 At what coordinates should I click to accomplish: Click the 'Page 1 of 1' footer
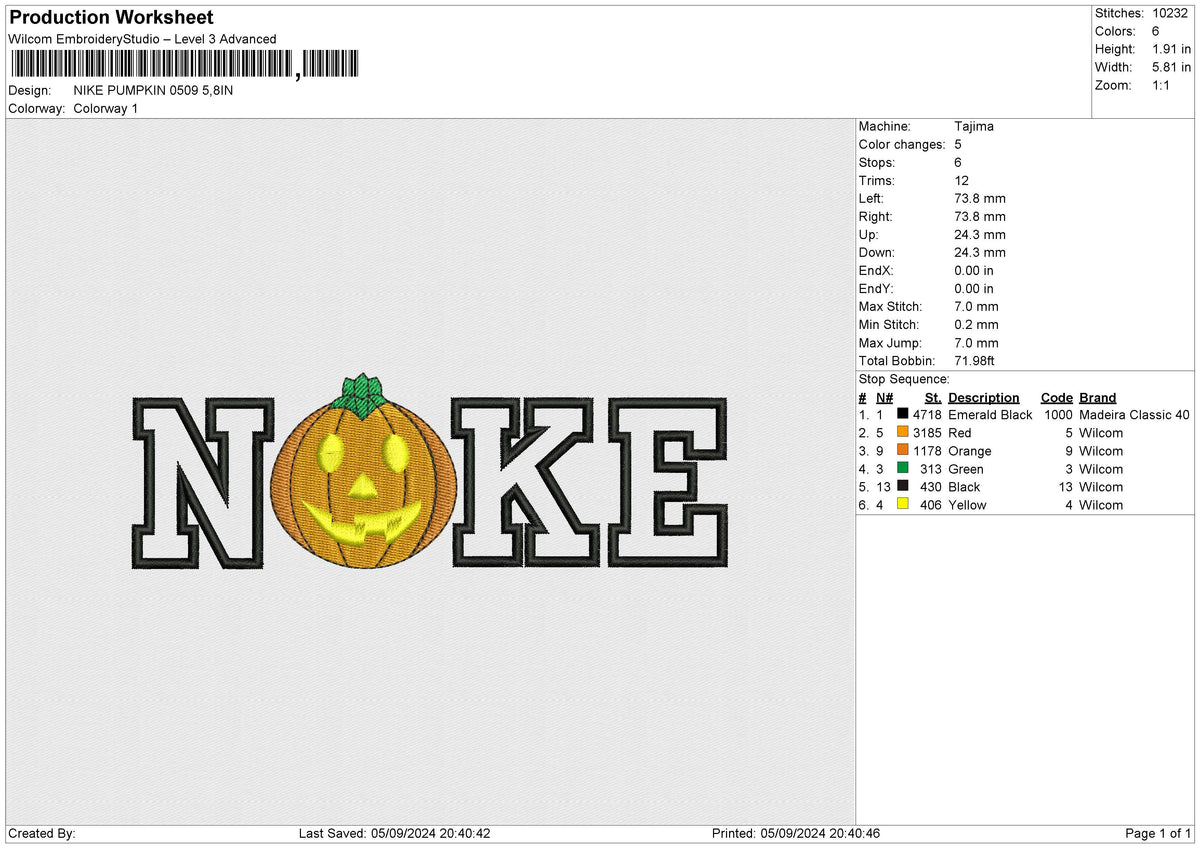(x=1158, y=833)
